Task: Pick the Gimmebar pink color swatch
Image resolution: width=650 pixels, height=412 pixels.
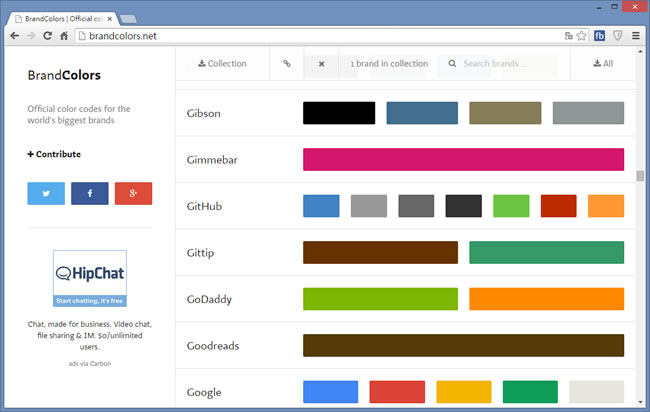Action: 463,160
